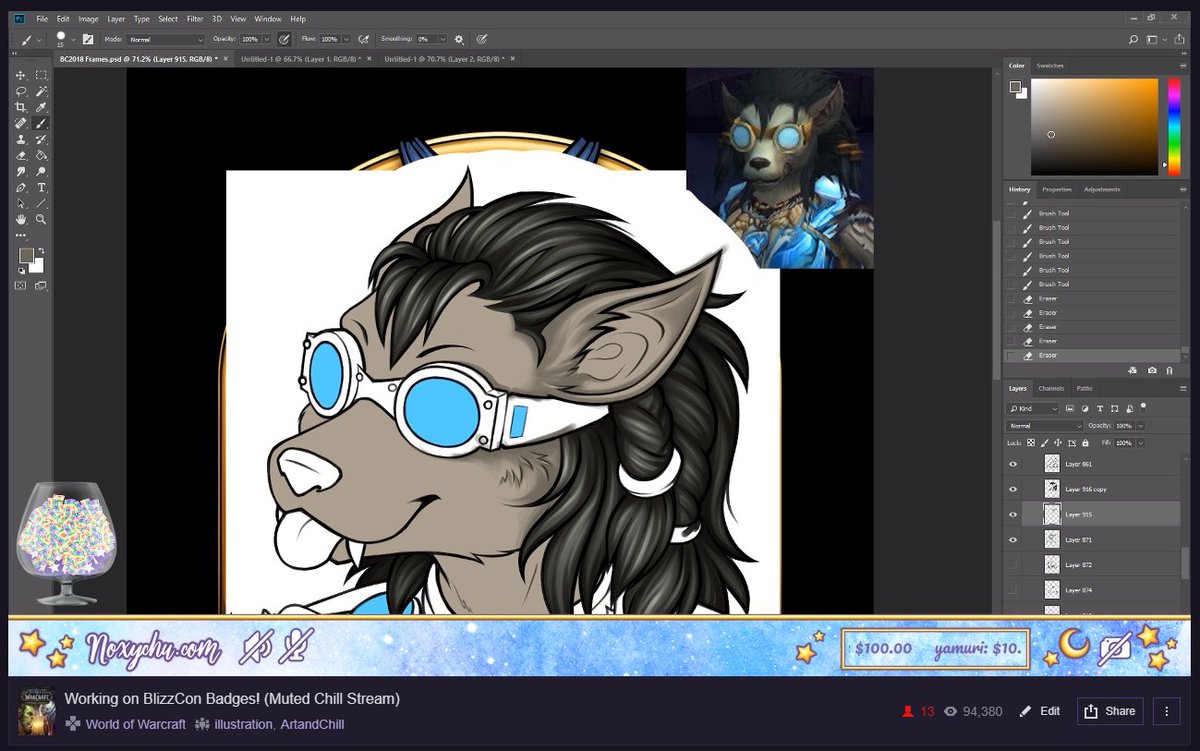Select the Lasso tool

[x=21, y=91]
